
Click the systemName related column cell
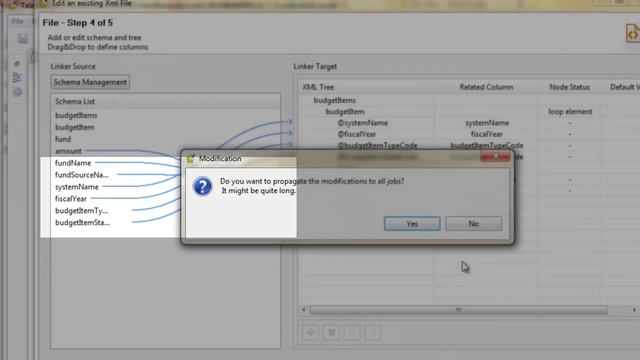[487, 123]
